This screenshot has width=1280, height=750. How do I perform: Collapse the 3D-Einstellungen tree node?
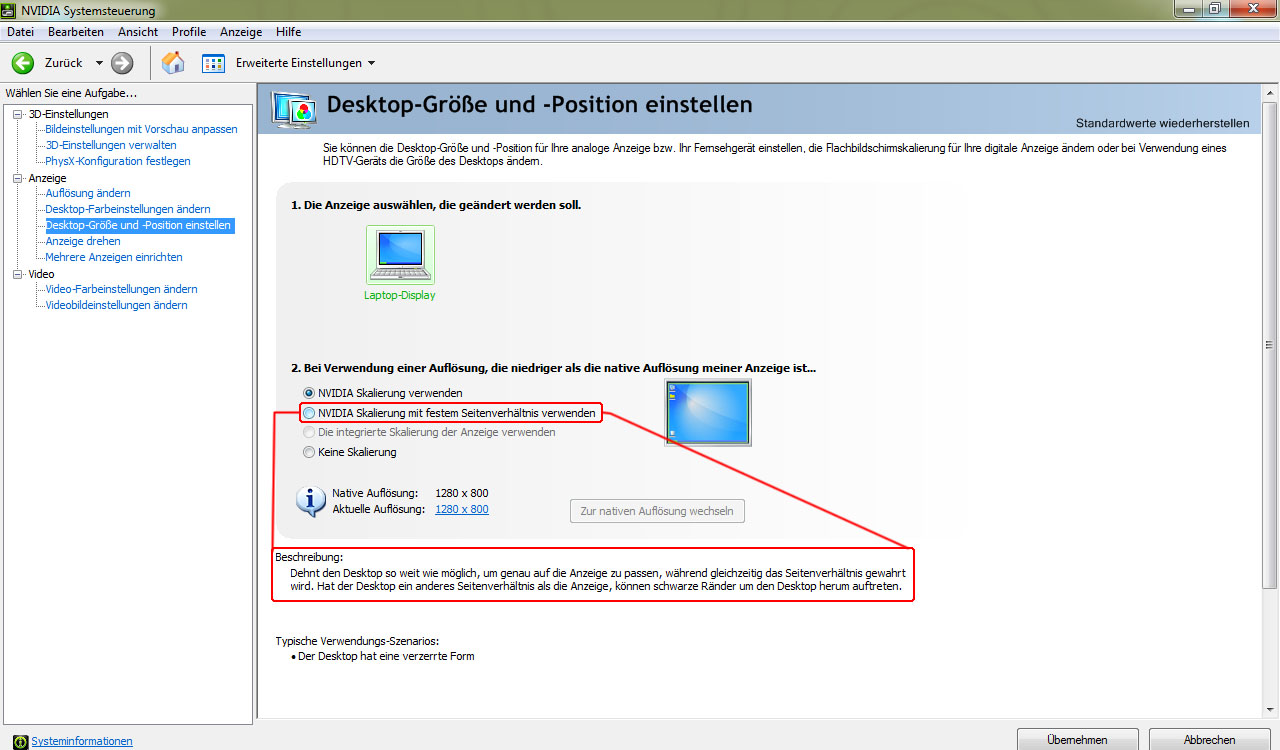click(17, 114)
